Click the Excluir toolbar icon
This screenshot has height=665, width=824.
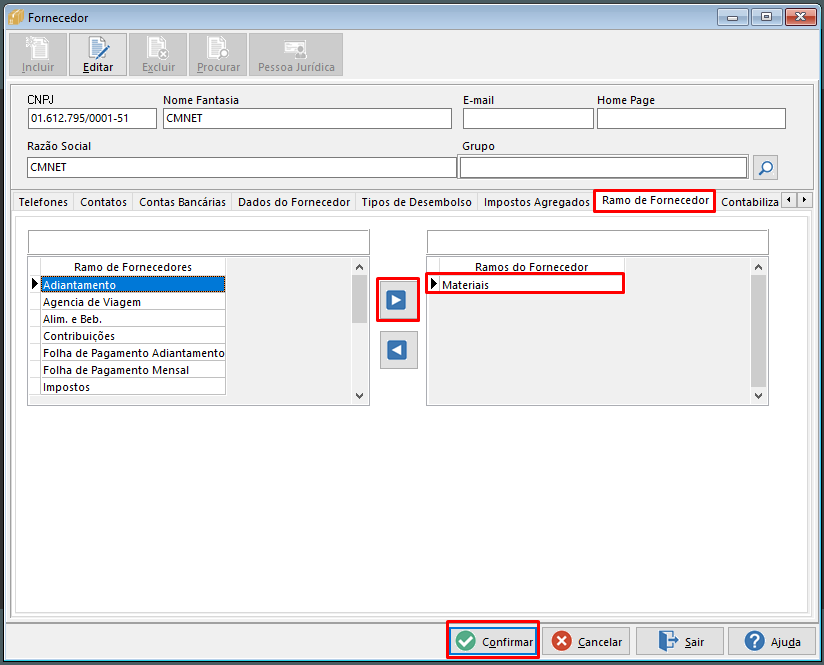click(x=158, y=55)
